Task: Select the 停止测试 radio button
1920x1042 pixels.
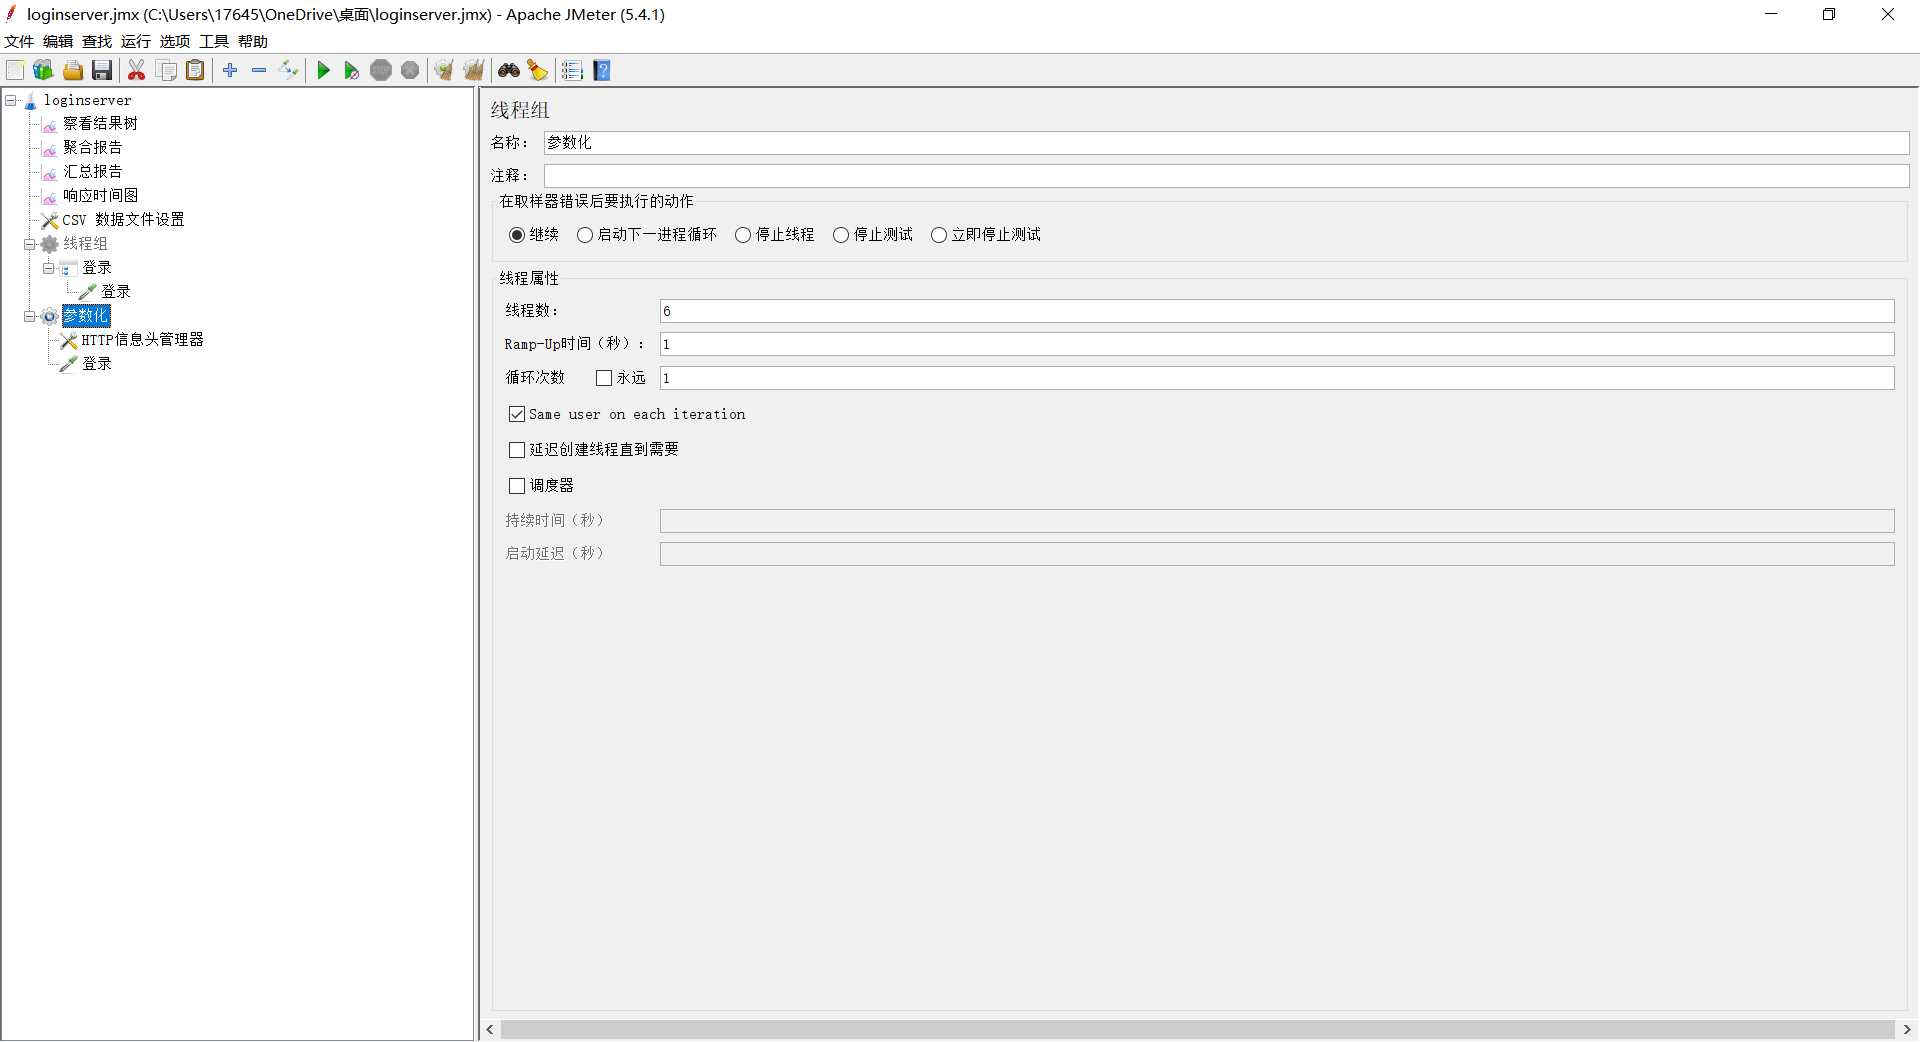Action: tap(841, 235)
